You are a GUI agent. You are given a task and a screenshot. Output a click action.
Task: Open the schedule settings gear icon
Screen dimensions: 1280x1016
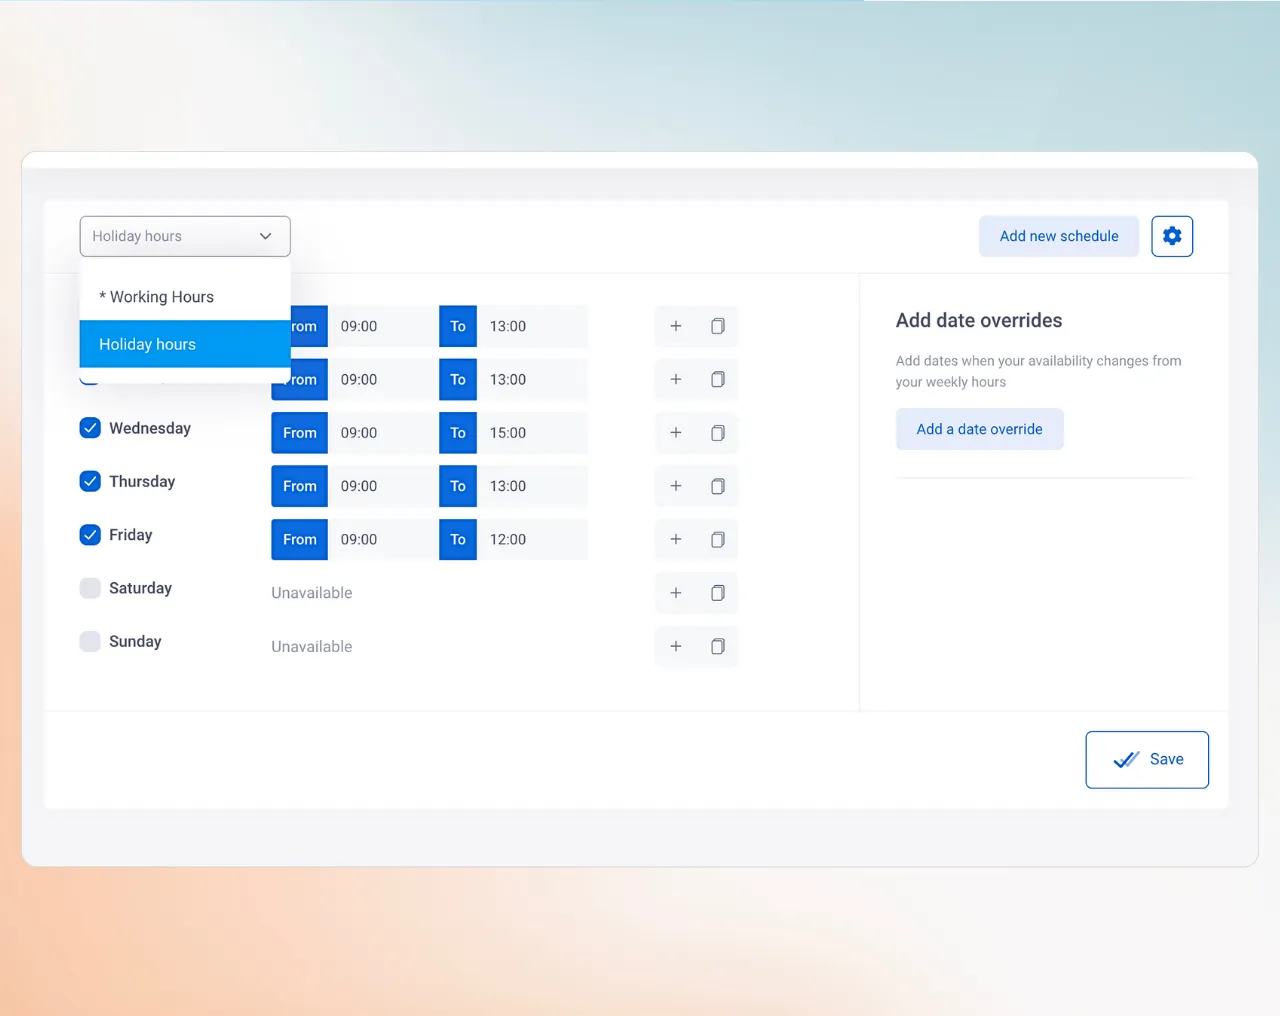[1172, 236]
